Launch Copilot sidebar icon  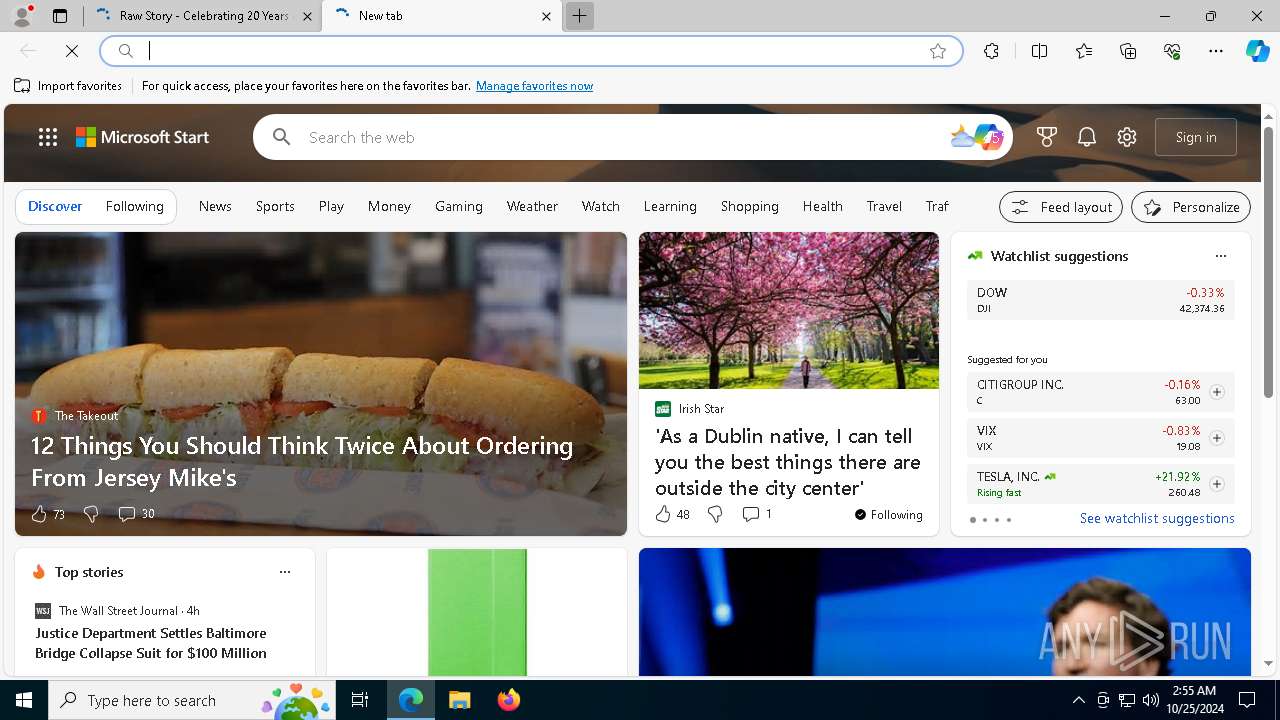point(1257,51)
